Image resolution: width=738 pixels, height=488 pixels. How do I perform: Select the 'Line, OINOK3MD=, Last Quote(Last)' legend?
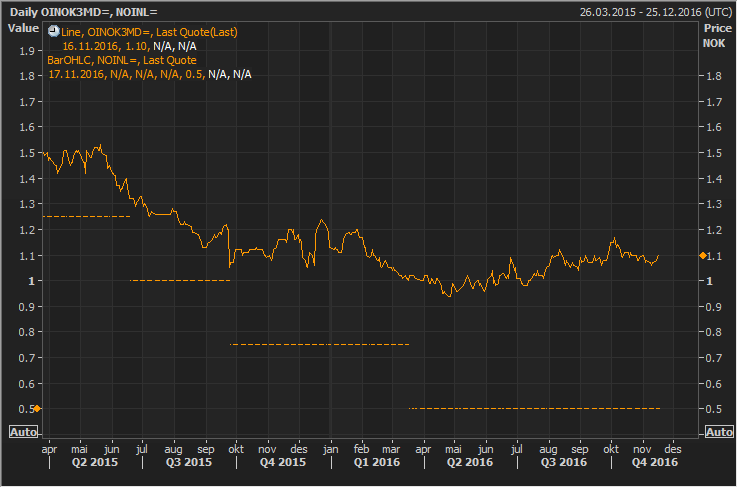point(149,32)
